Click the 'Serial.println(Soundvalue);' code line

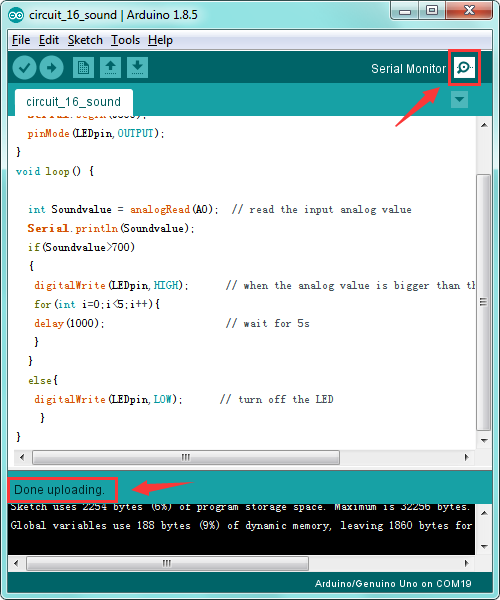[111, 228]
